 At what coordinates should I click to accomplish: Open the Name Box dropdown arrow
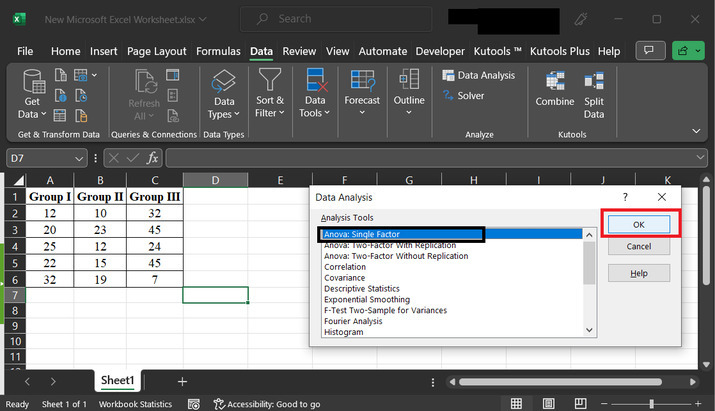pyautogui.click(x=80, y=158)
